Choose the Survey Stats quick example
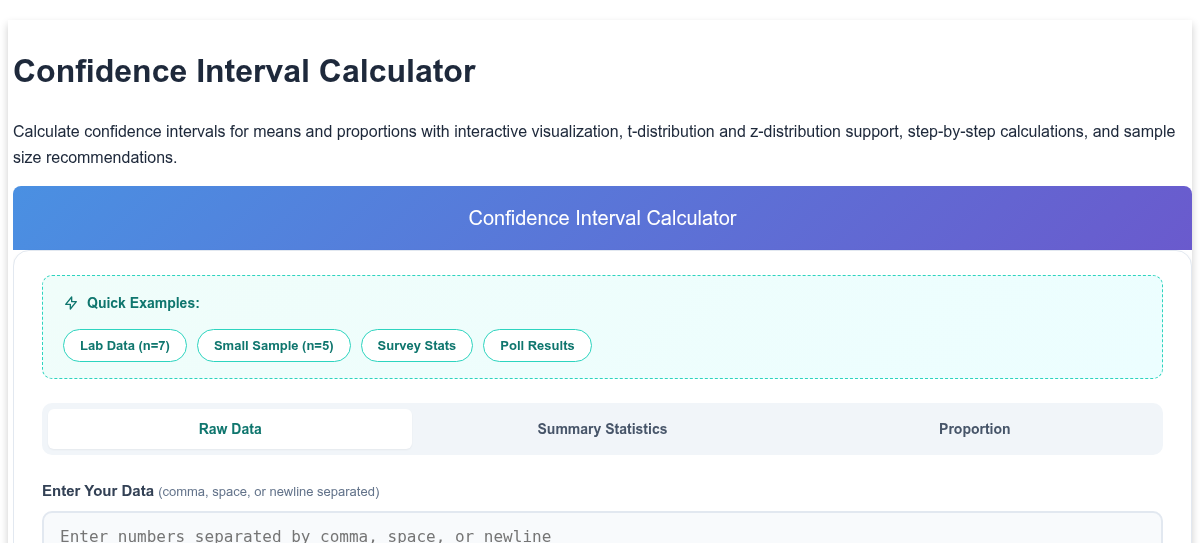This screenshot has height=543, width=1200. tap(416, 346)
